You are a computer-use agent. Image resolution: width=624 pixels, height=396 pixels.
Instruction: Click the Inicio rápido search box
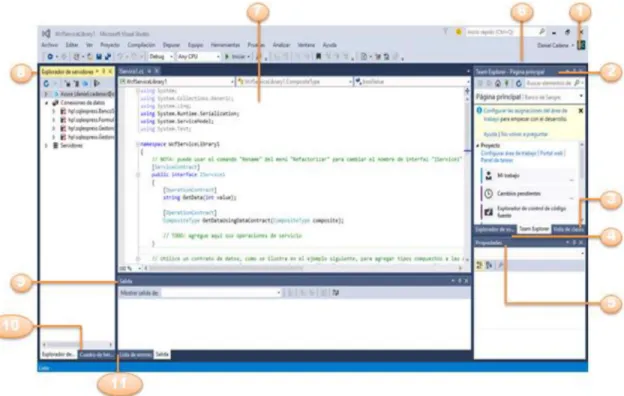[x=505, y=32]
